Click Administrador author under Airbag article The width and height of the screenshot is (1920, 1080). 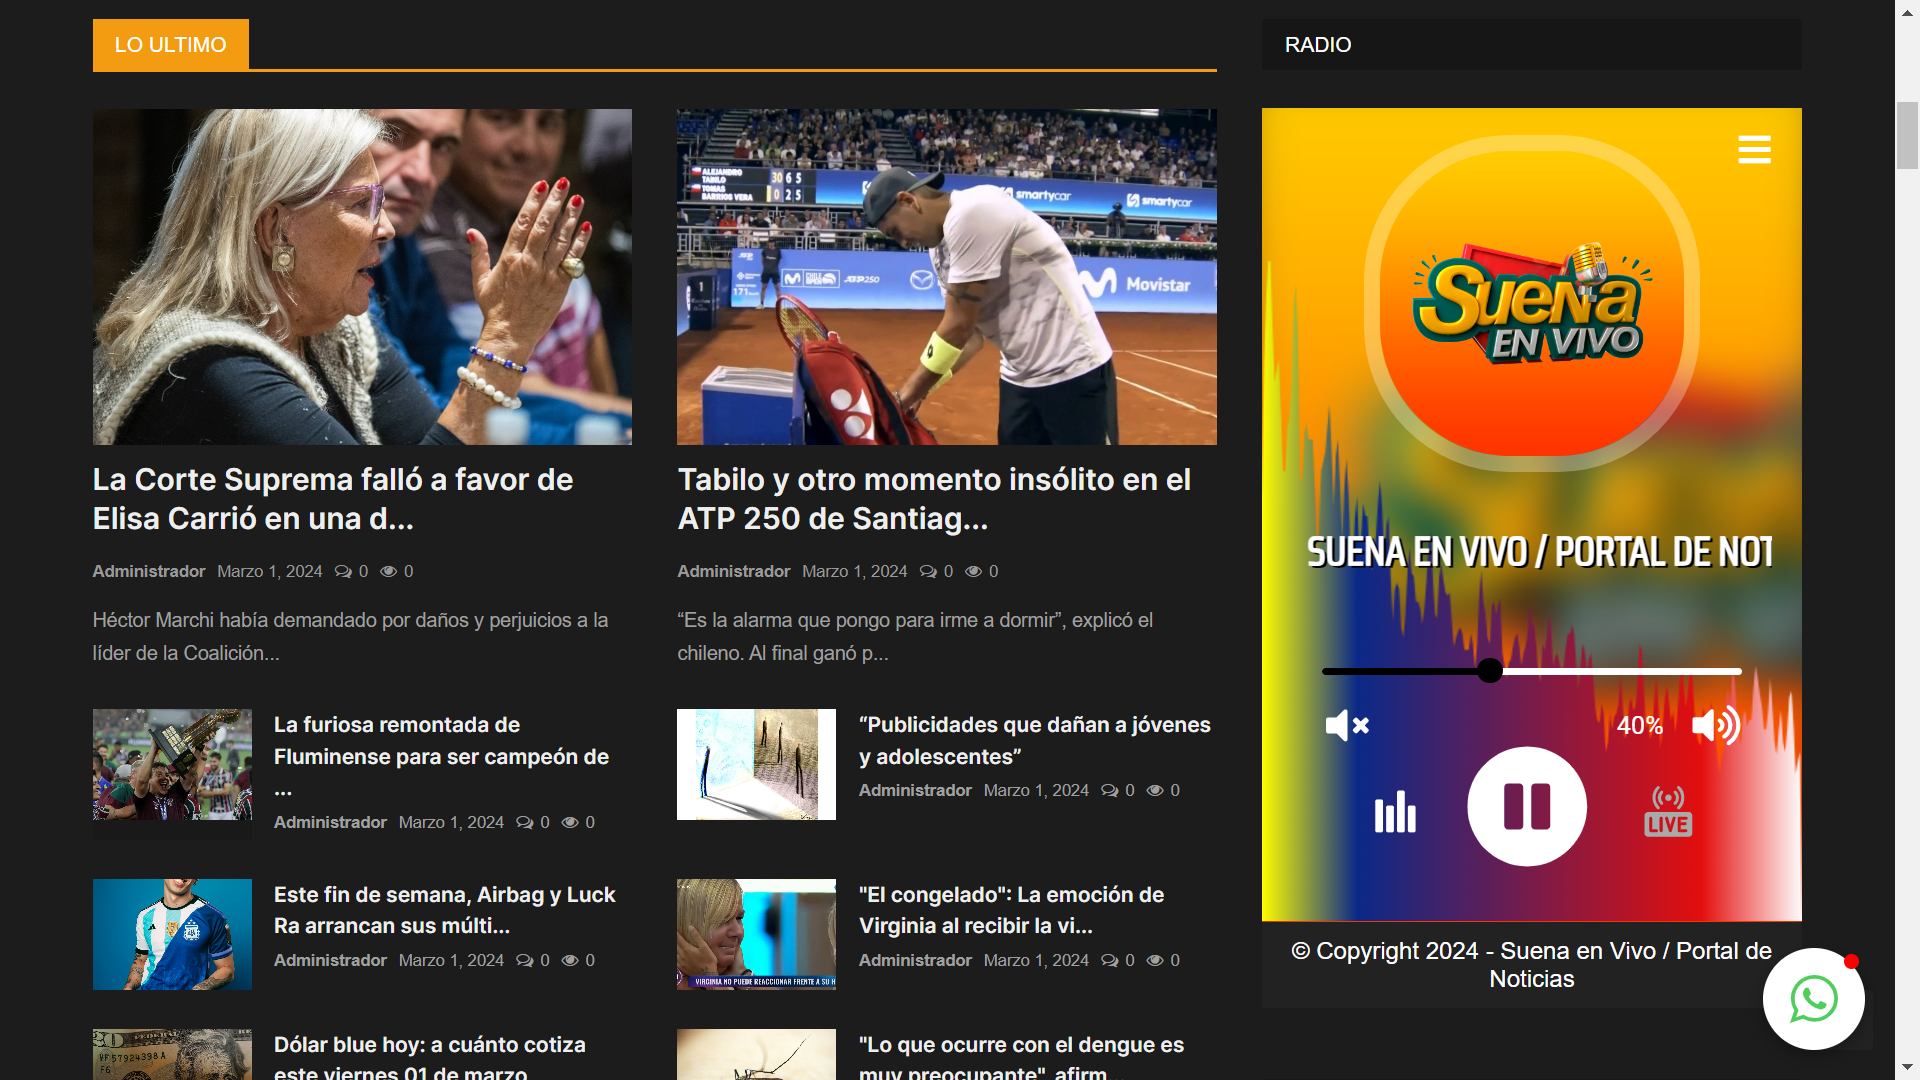tap(330, 960)
